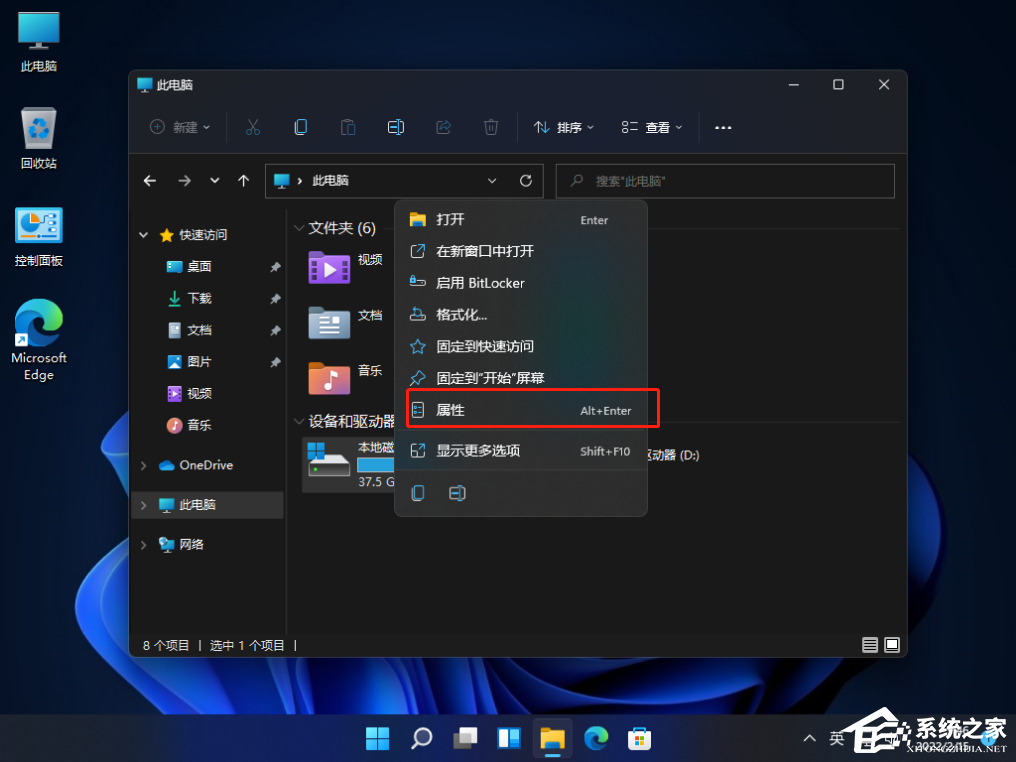This screenshot has width=1016, height=762.
Task: Open the three-dots See more menu
Action: click(723, 128)
